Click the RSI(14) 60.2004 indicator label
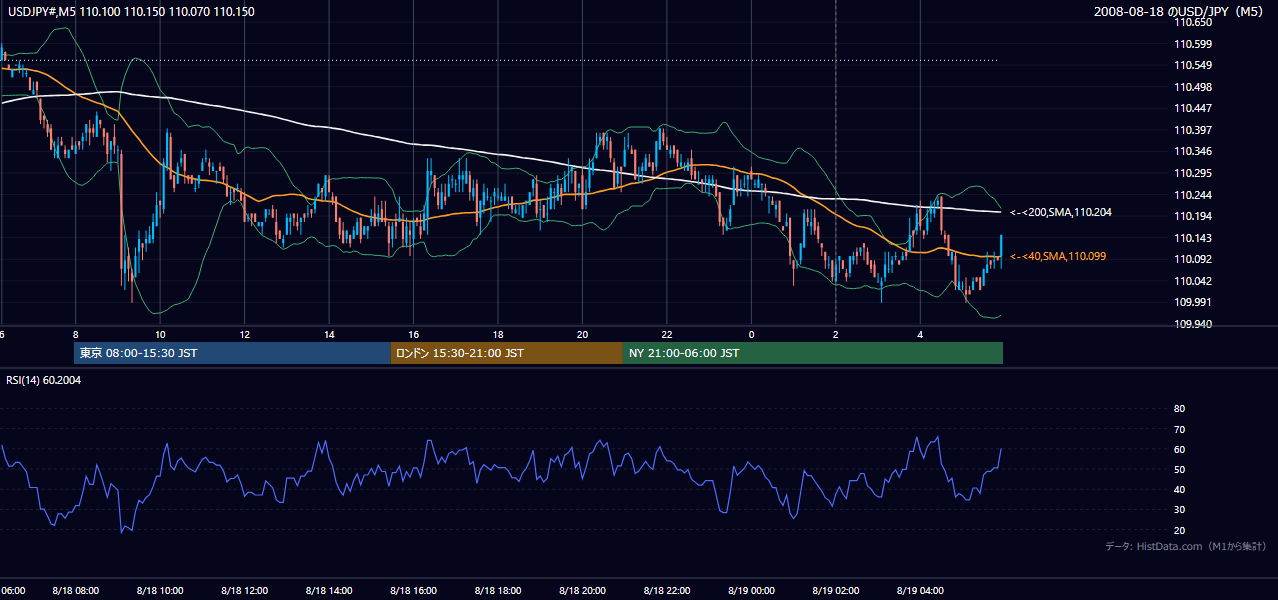The width and height of the screenshot is (1278, 600). [42, 380]
